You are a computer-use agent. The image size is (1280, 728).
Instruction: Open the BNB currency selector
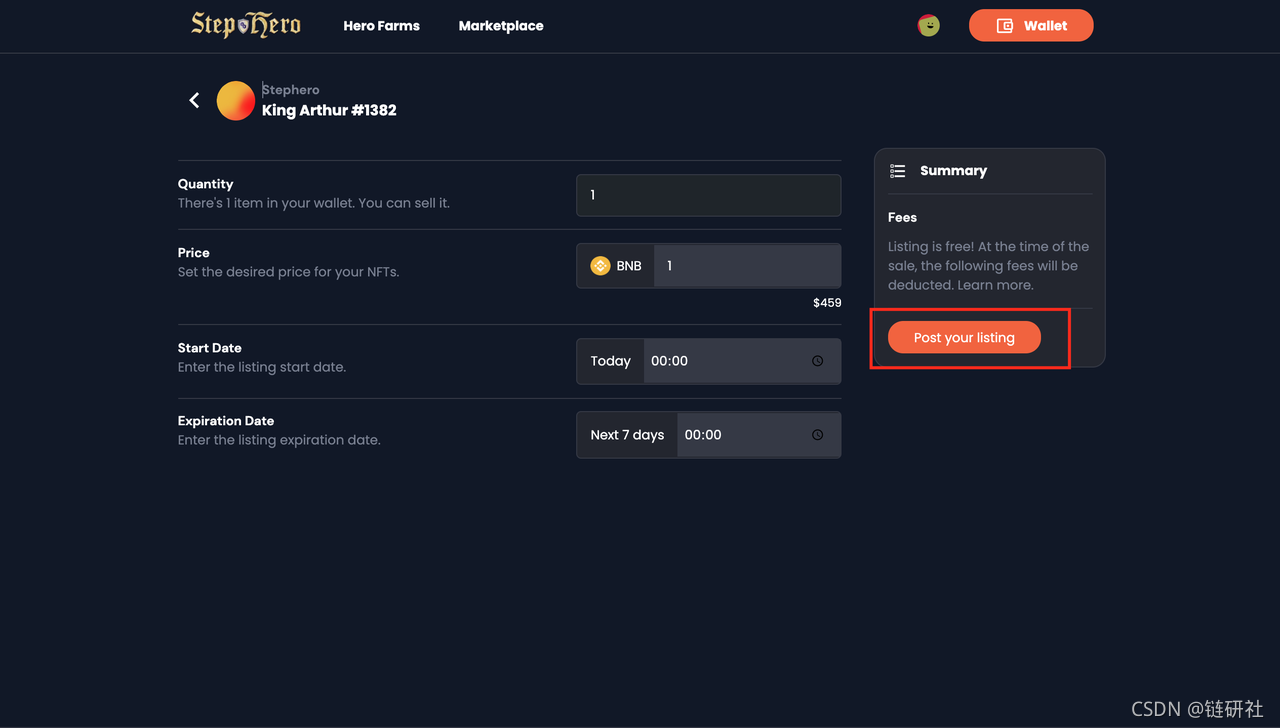[x=616, y=266]
